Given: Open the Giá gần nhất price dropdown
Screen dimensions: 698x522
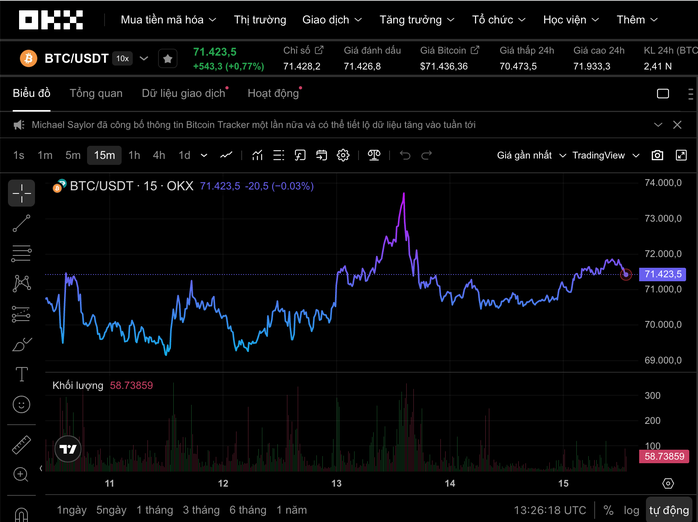Looking at the screenshot, I should (x=530, y=155).
